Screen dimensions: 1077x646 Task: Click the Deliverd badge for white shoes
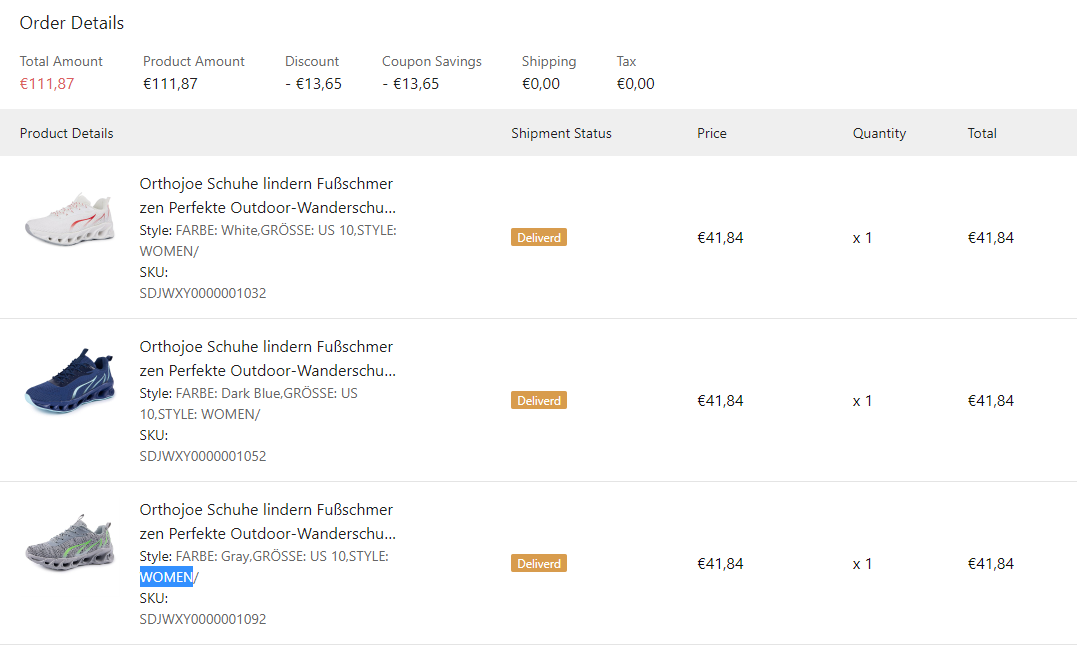coord(539,238)
